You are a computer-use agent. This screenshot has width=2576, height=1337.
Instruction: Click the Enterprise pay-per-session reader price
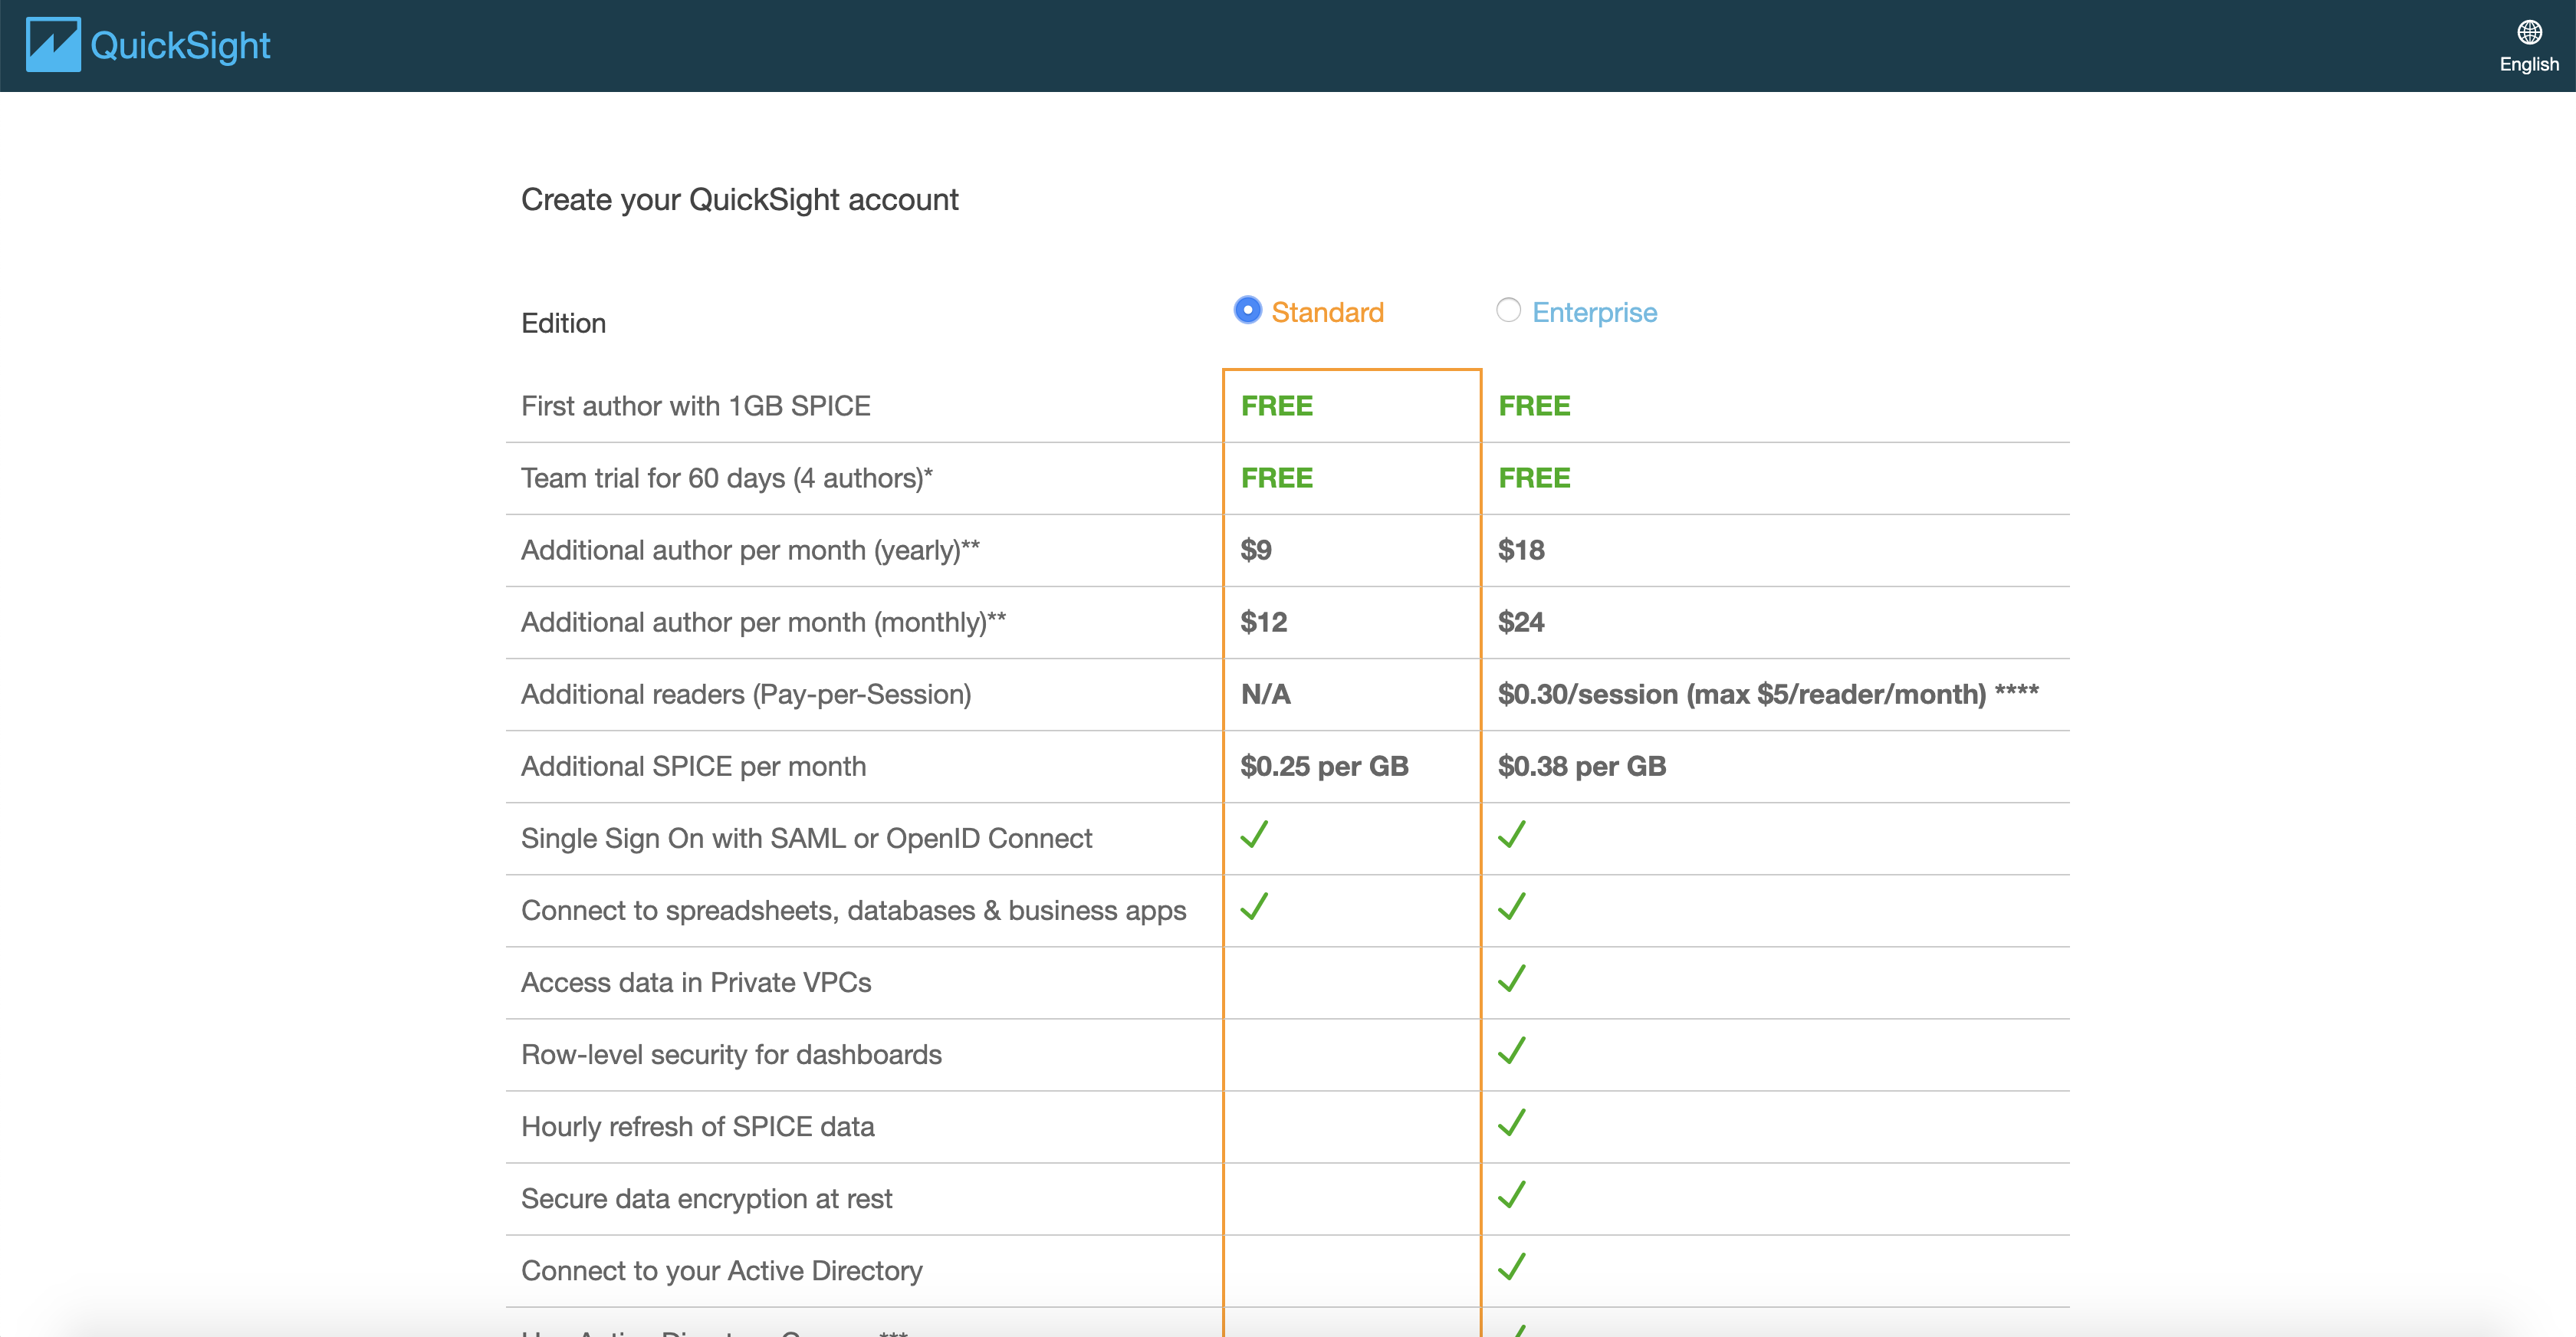[x=1767, y=694]
